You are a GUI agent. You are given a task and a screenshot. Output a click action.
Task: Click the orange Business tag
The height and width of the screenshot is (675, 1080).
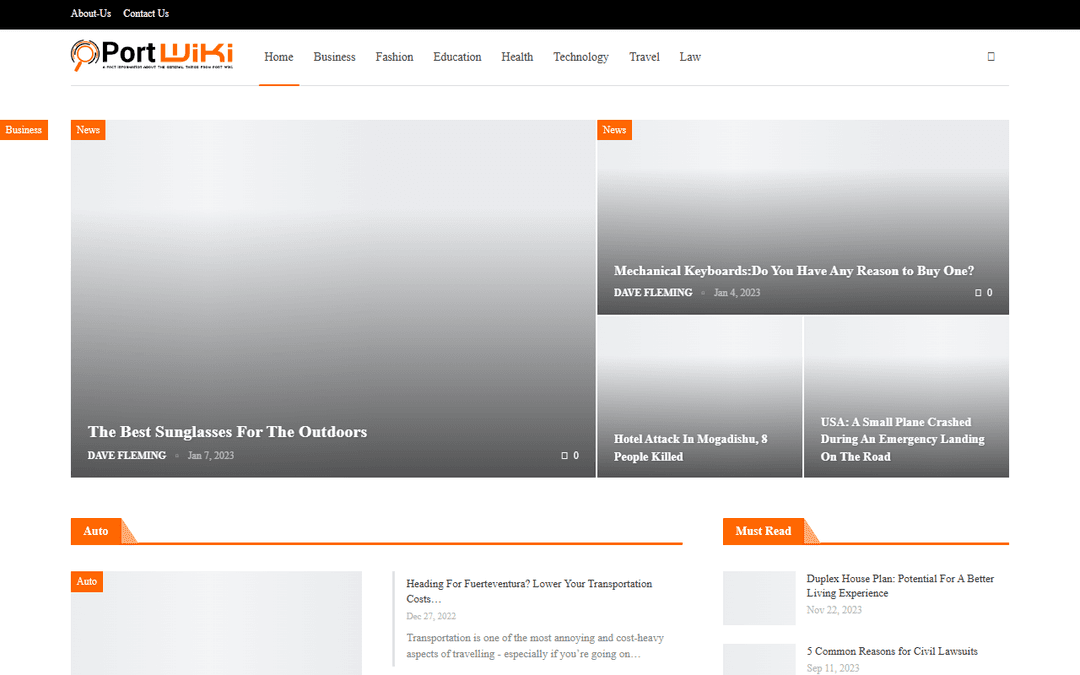[x=23, y=129]
